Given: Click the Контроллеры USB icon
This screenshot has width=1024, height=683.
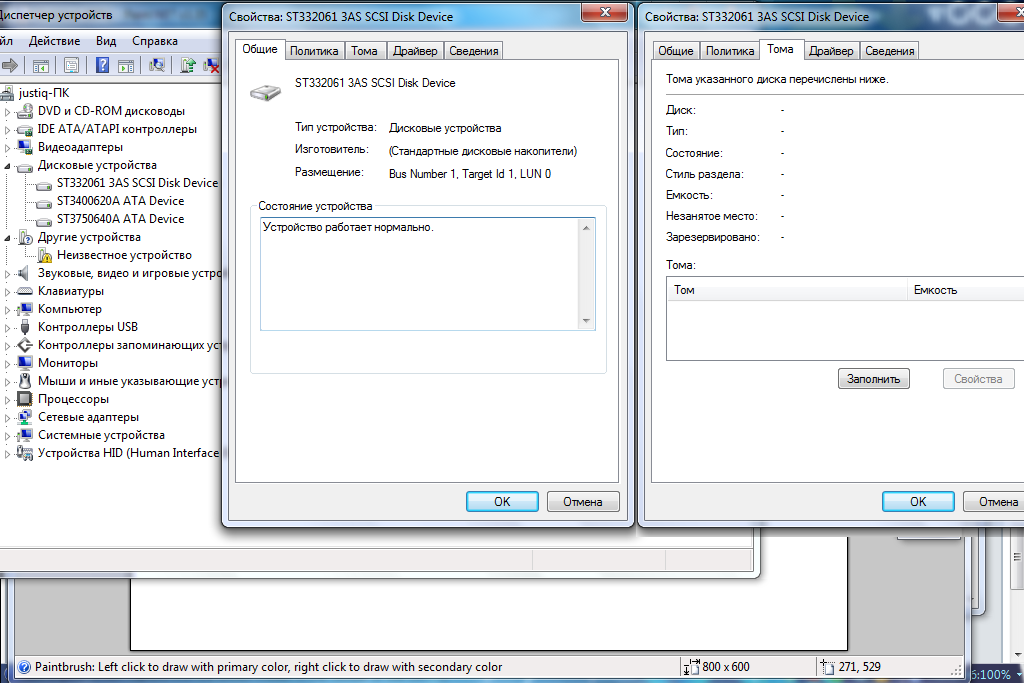Looking at the screenshot, I should (x=25, y=327).
